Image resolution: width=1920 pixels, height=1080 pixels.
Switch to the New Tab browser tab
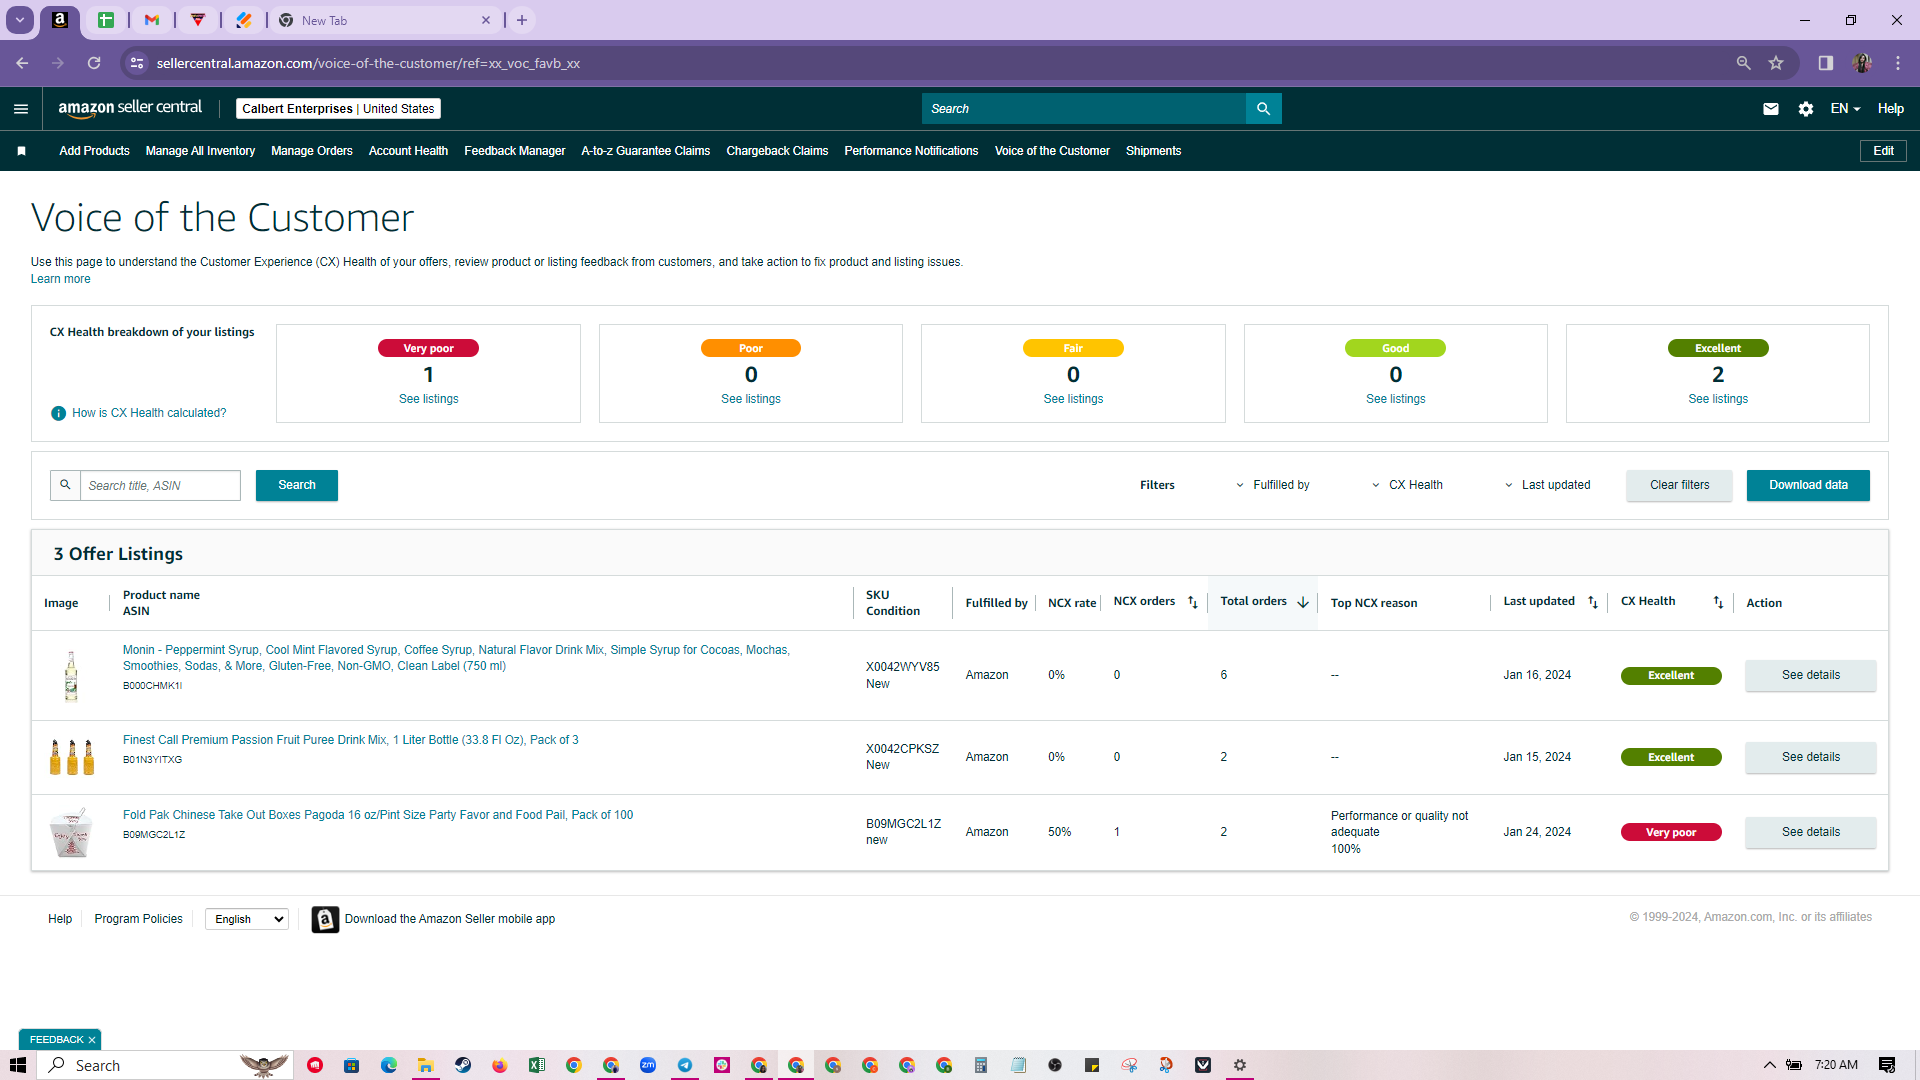(384, 20)
